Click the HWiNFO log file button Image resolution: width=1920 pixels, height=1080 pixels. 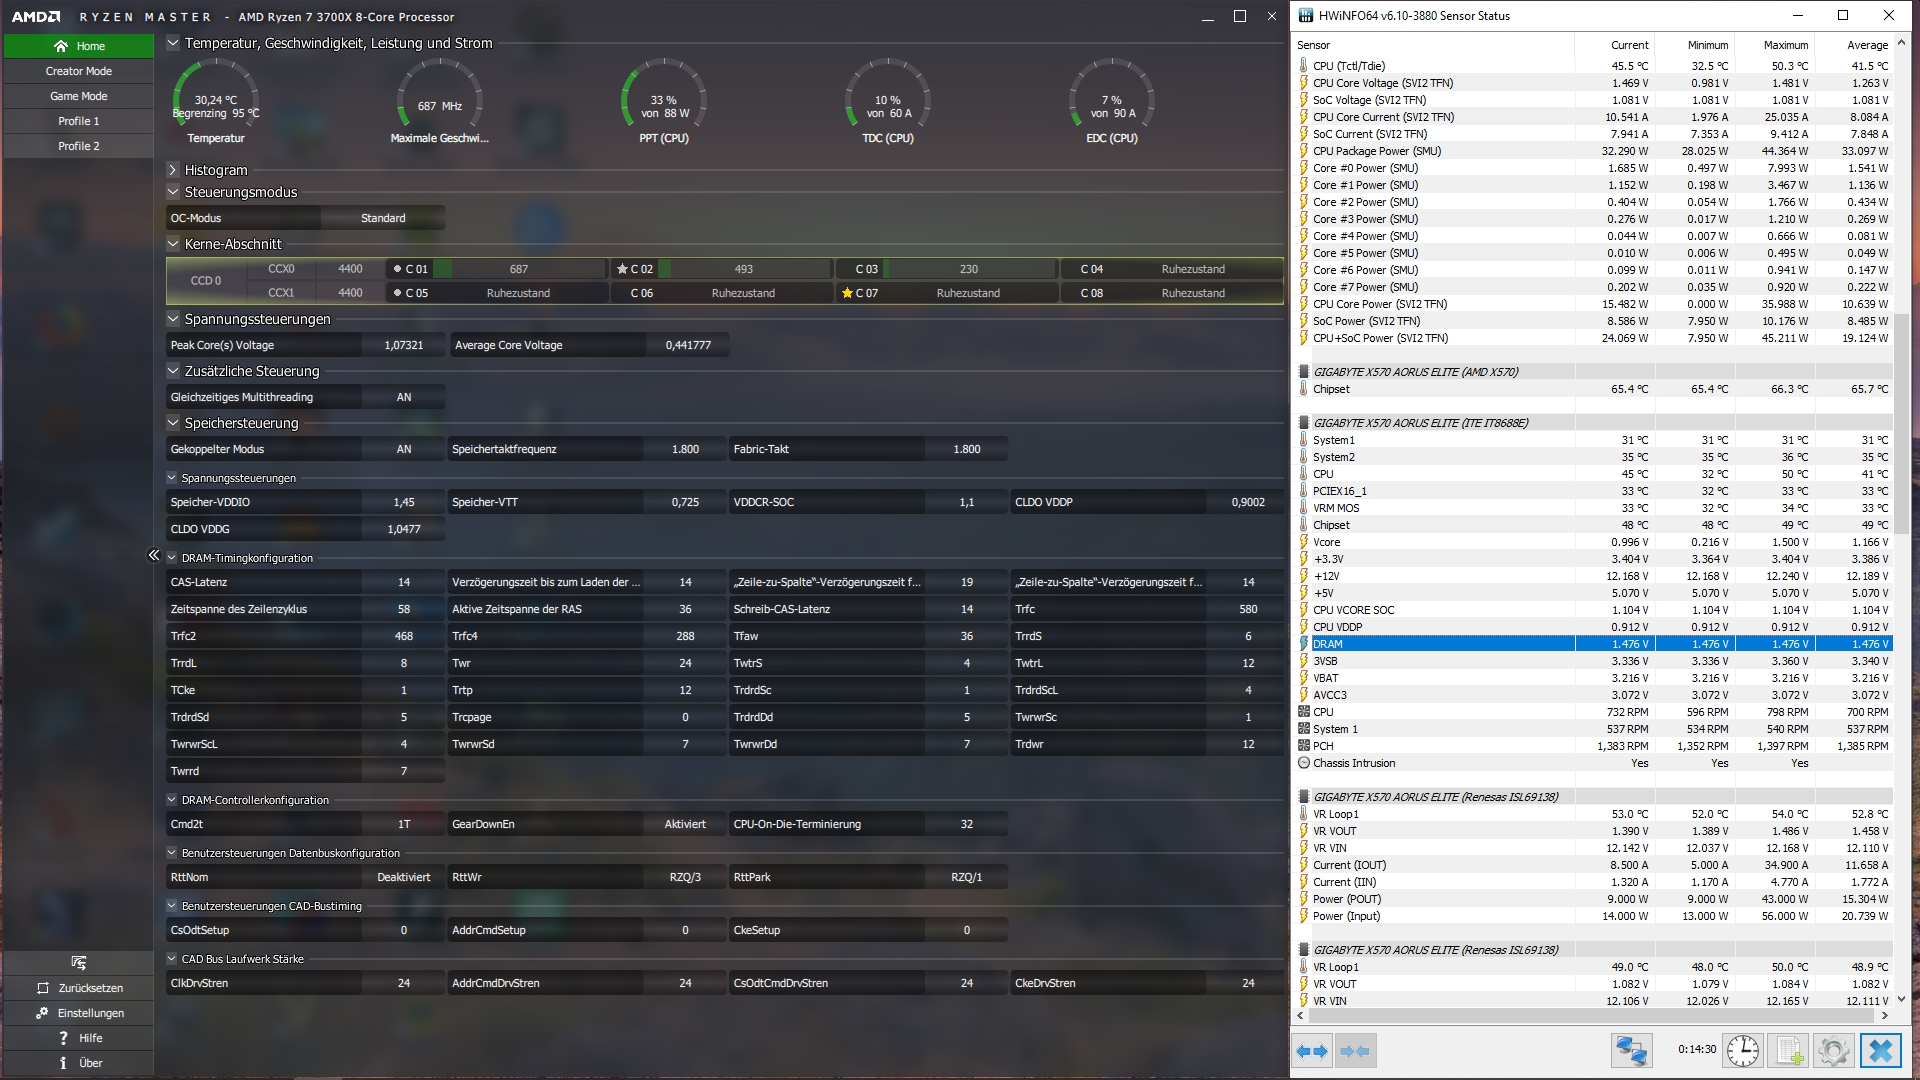(x=1788, y=1051)
